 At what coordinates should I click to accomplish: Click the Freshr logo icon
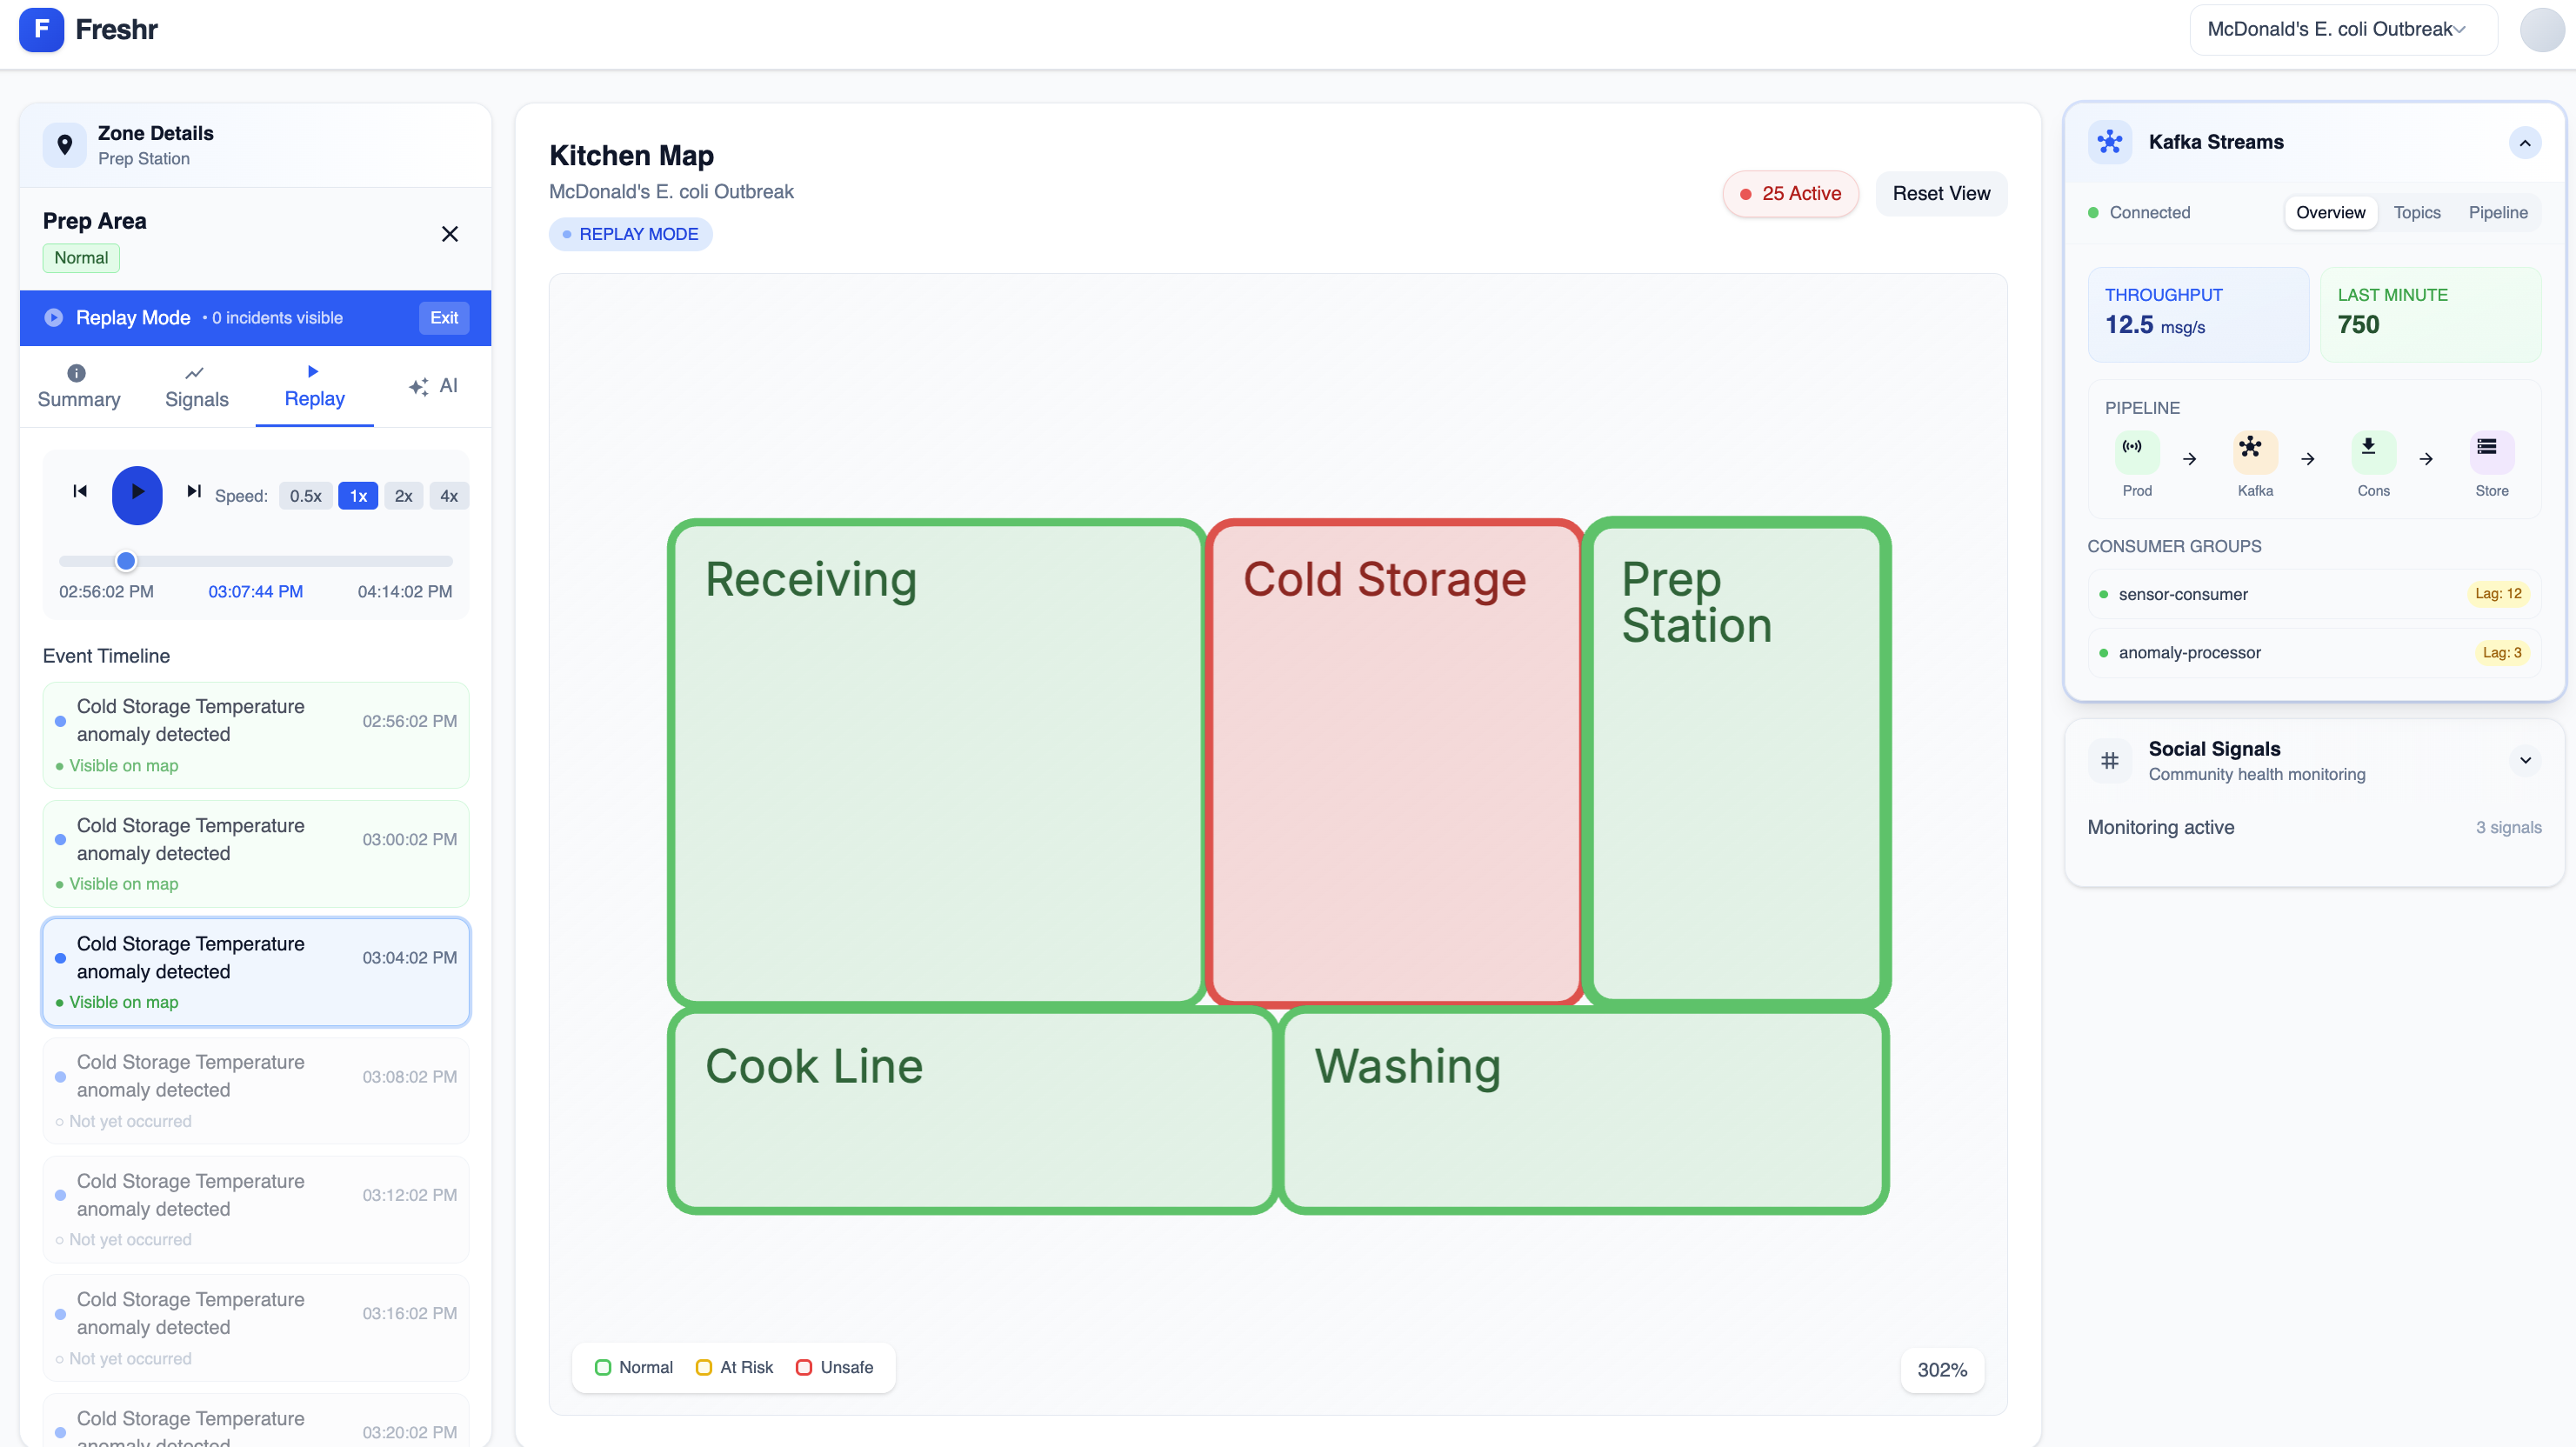[x=41, y=29]
